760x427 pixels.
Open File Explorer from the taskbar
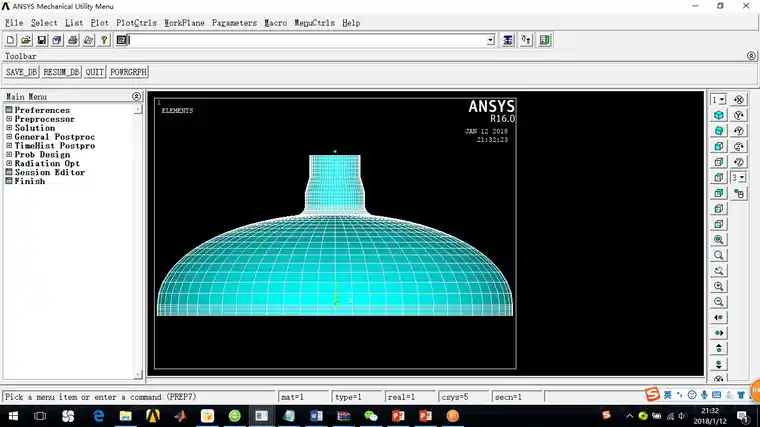tap(126, 416)
